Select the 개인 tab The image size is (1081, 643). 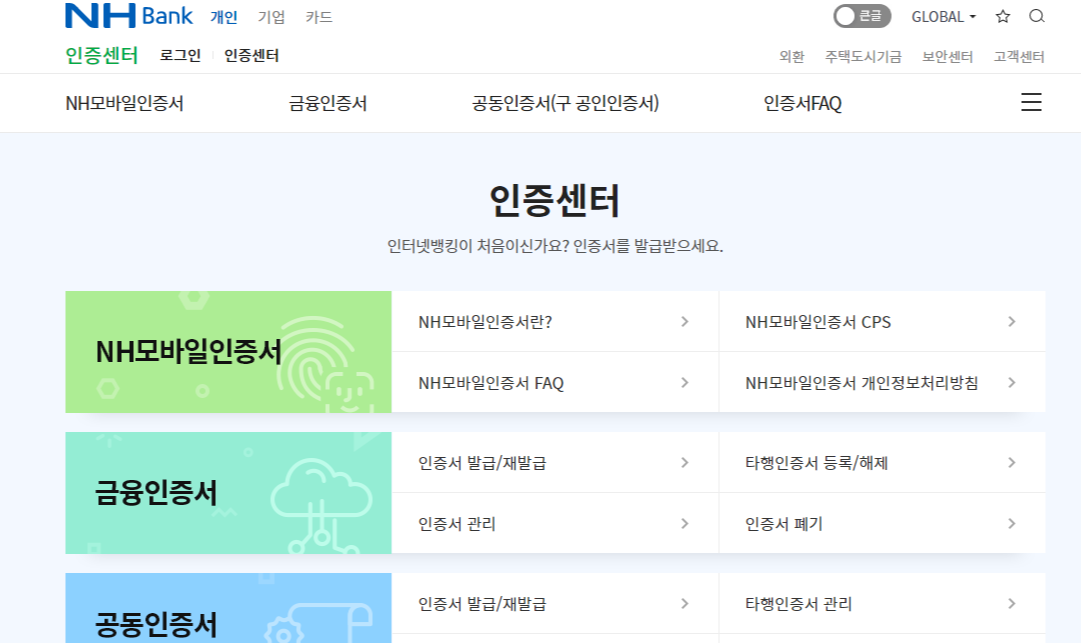tap(224, 17)
